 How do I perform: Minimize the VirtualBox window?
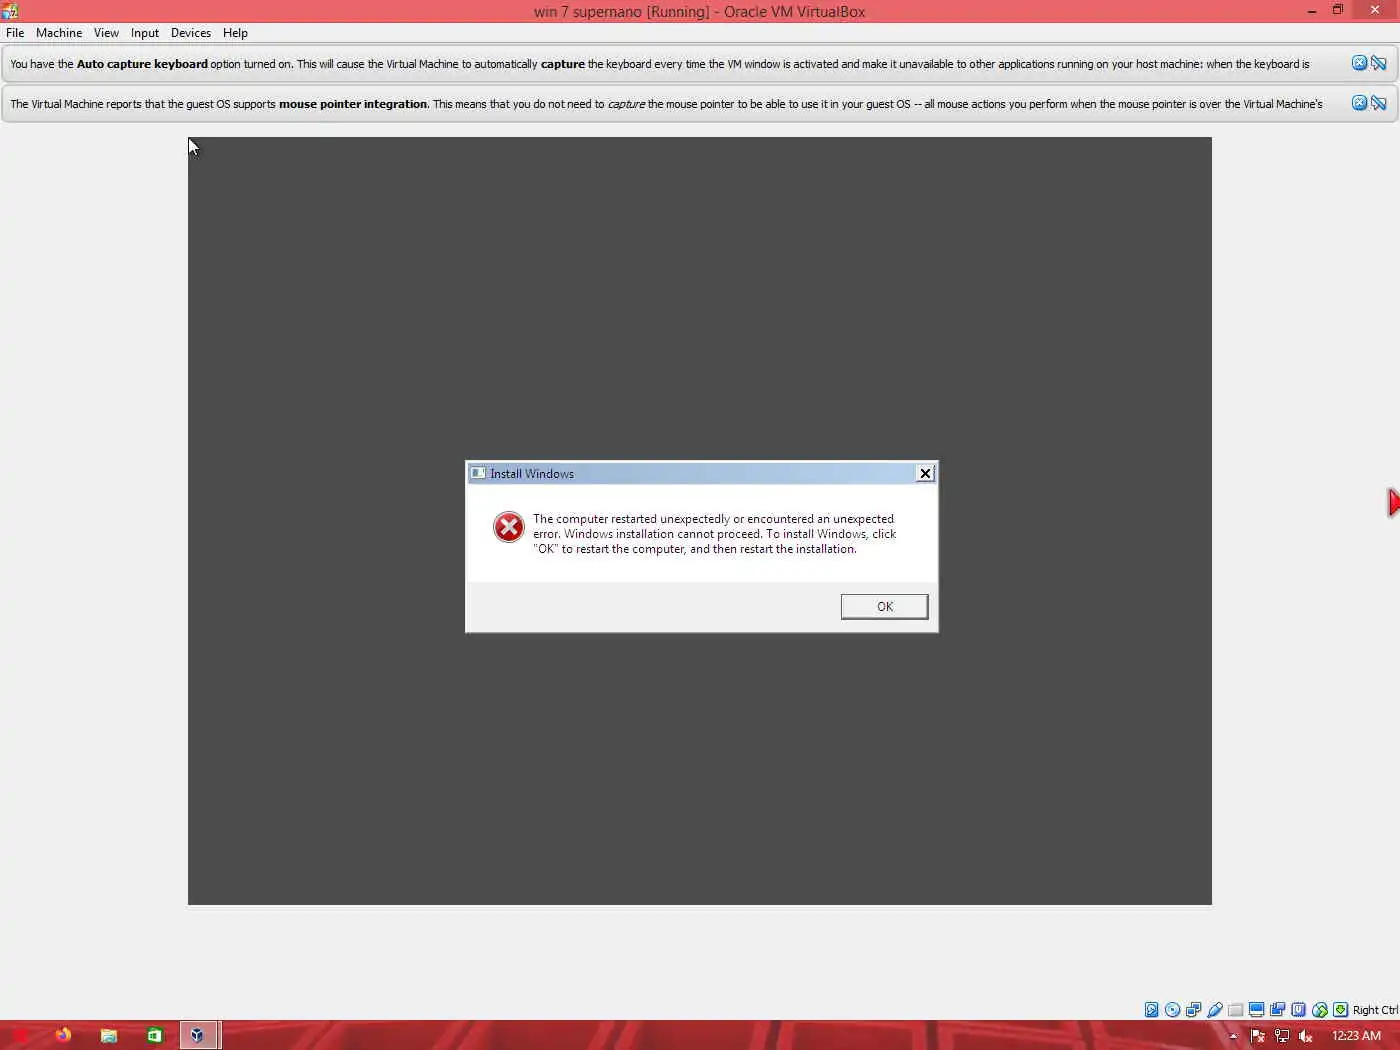click(x=1311, y=11)
